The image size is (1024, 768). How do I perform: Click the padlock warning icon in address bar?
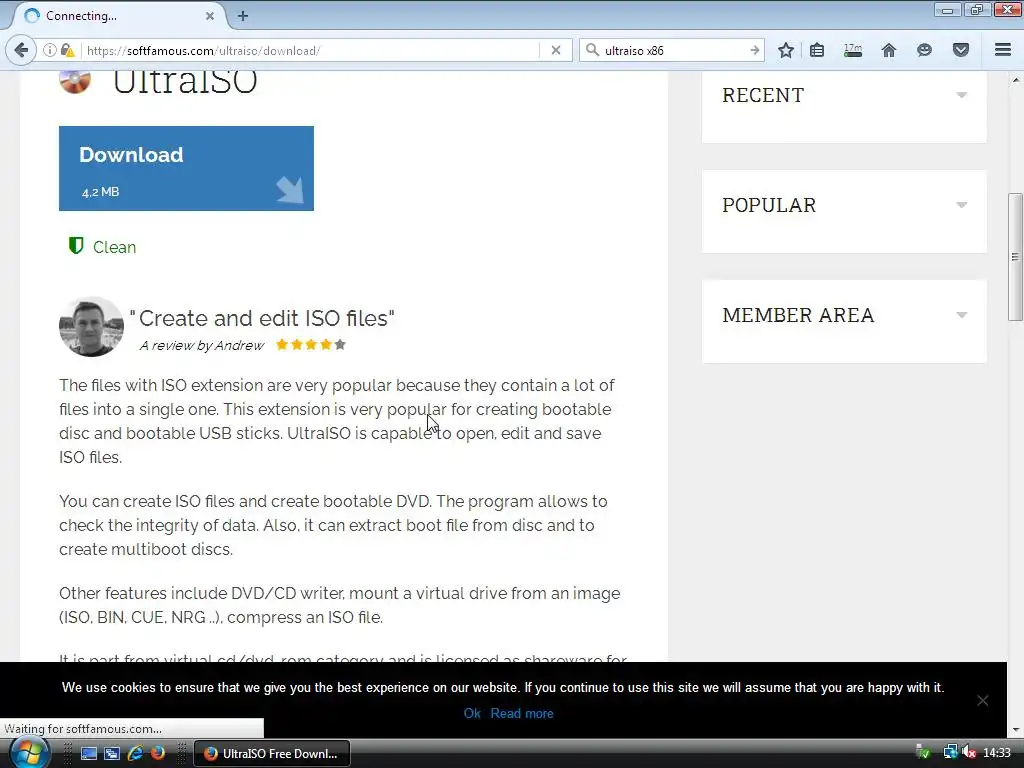67,50
